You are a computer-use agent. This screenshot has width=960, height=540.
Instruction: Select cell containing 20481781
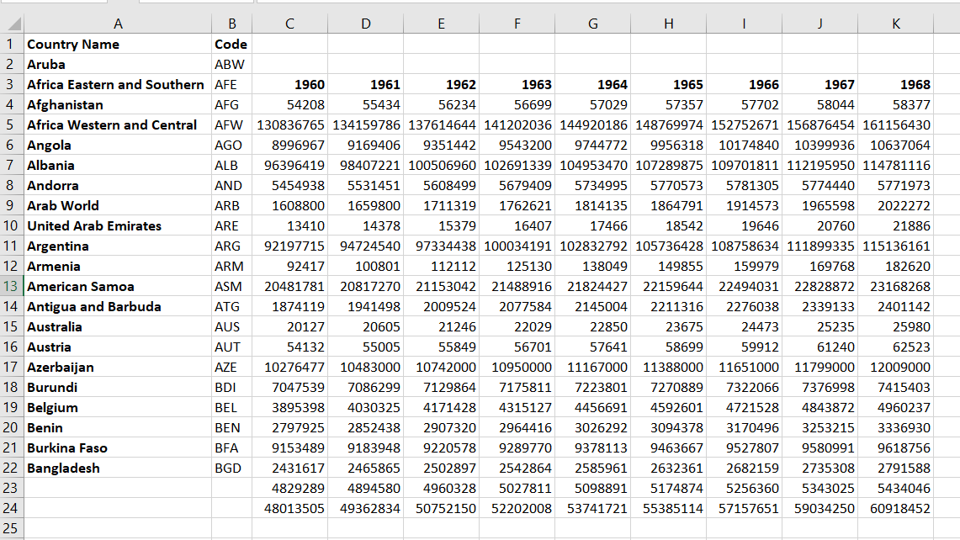[290, 287]
